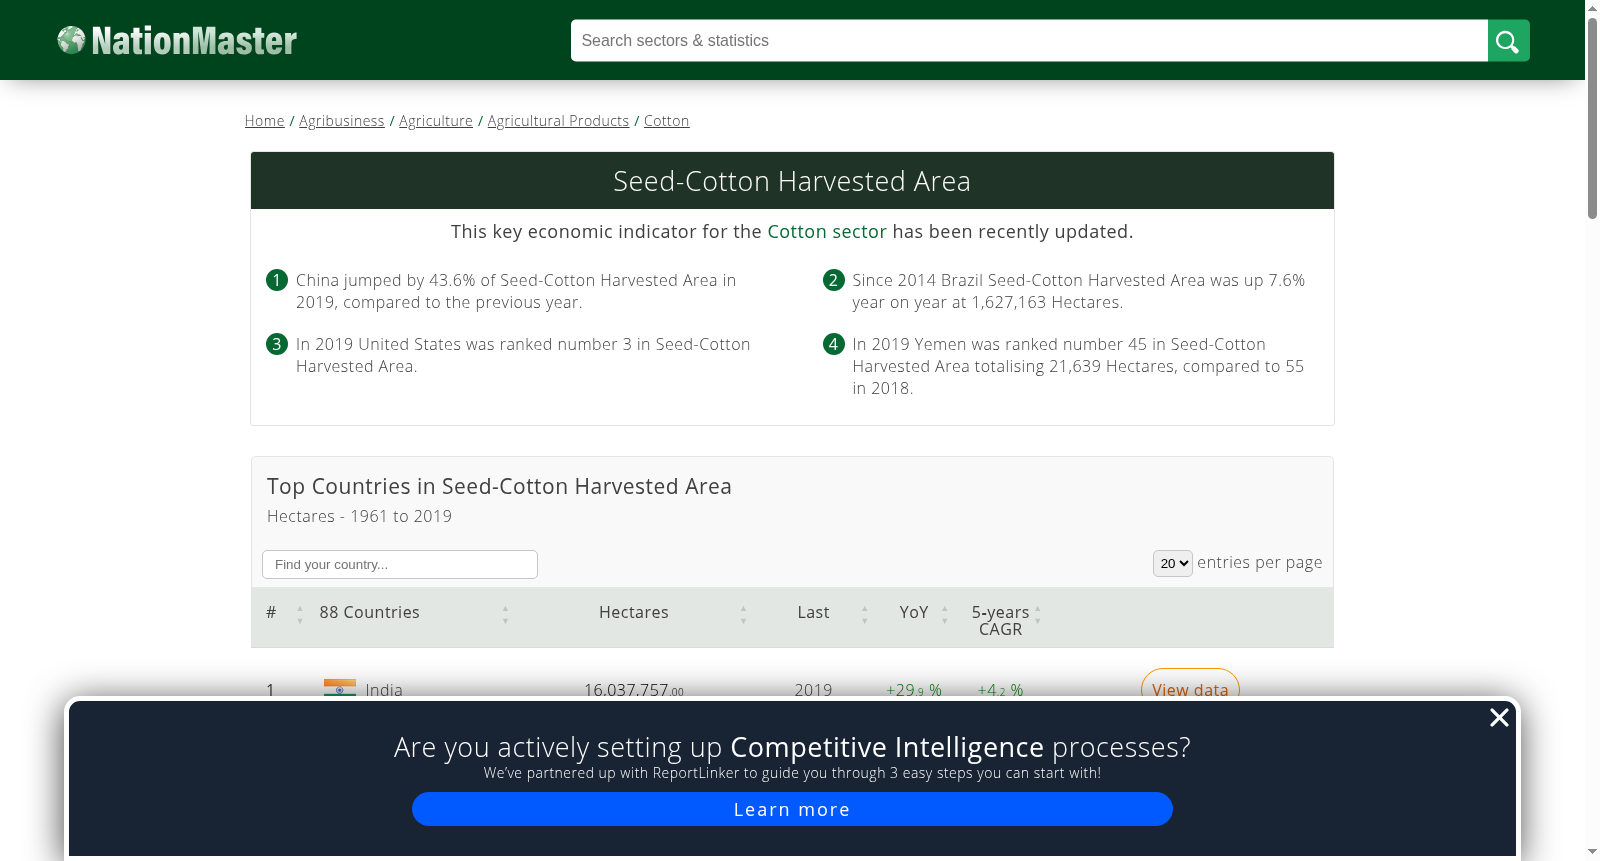Click the scrollbar up arrow
The image size is (1600, 861).
click(x=1592, y=8)
